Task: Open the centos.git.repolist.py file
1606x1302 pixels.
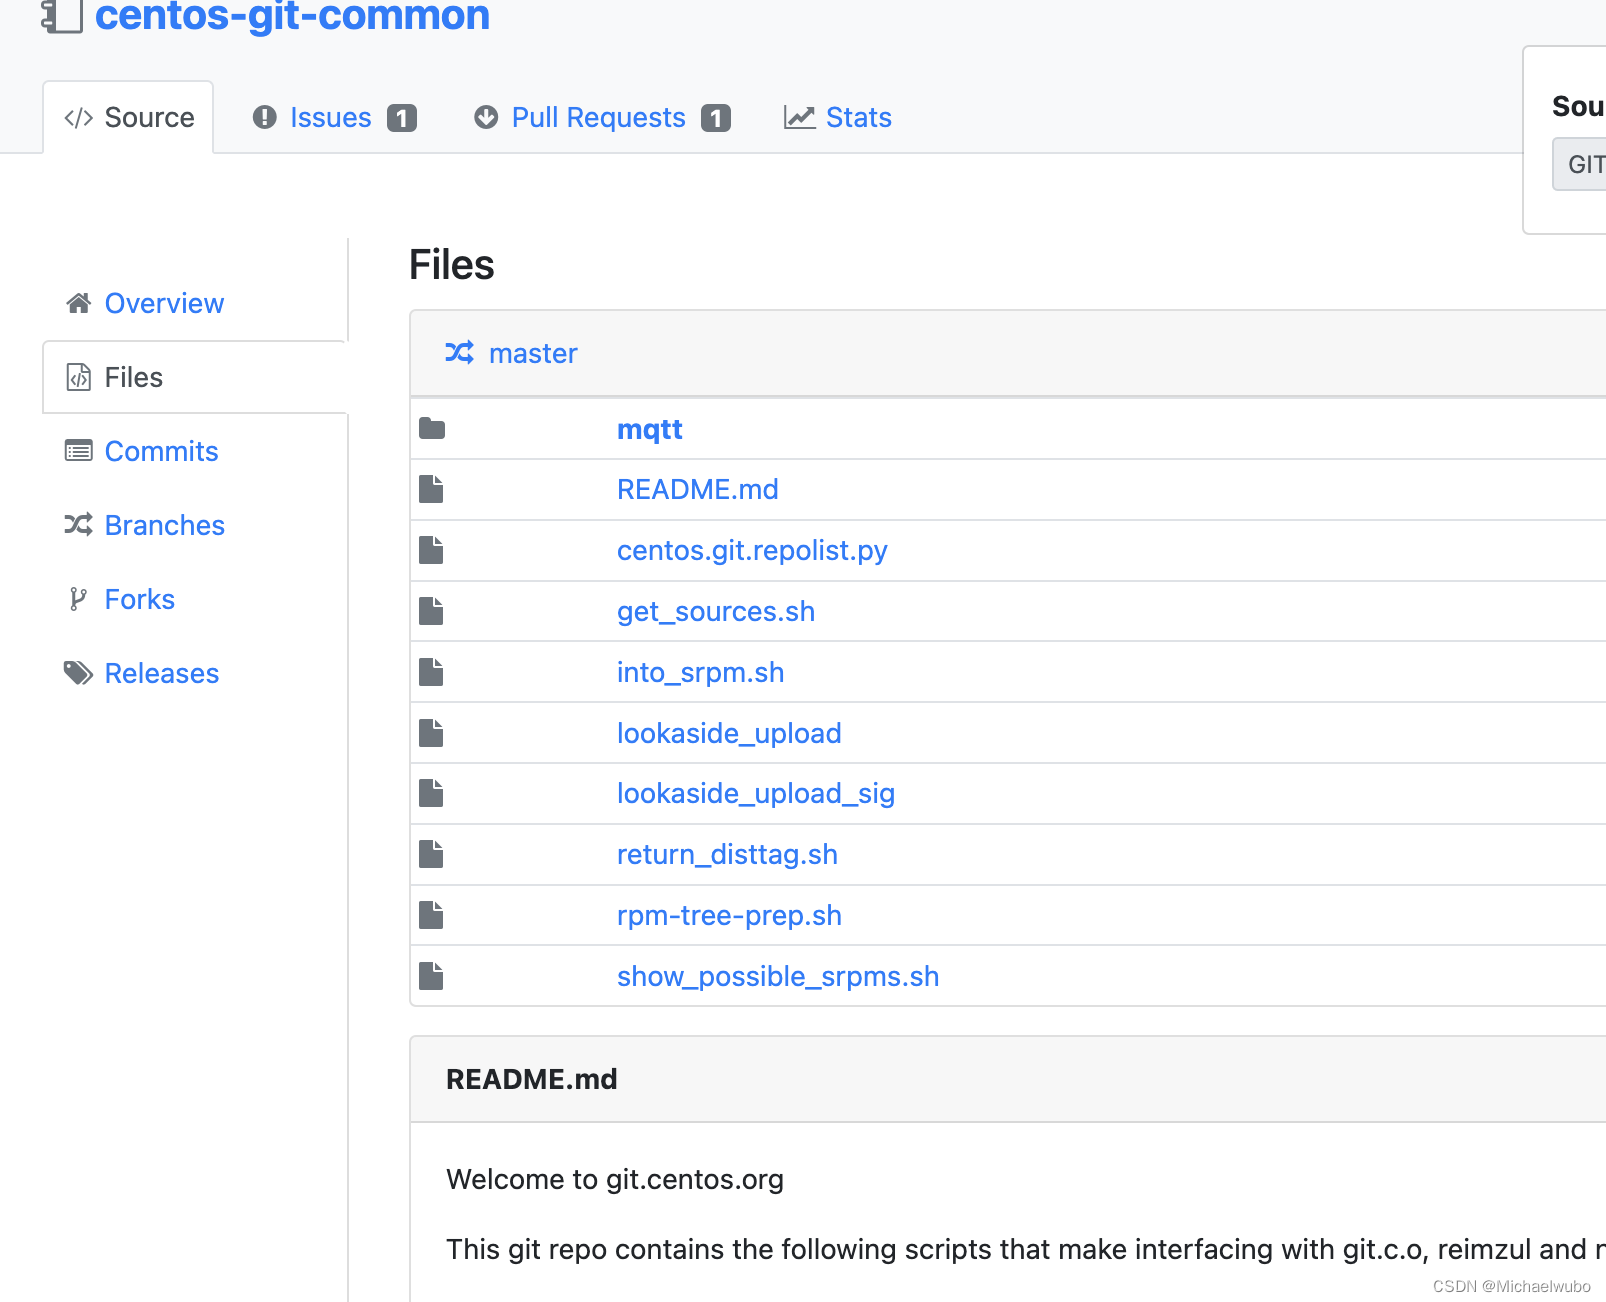Action: (752, 550)
